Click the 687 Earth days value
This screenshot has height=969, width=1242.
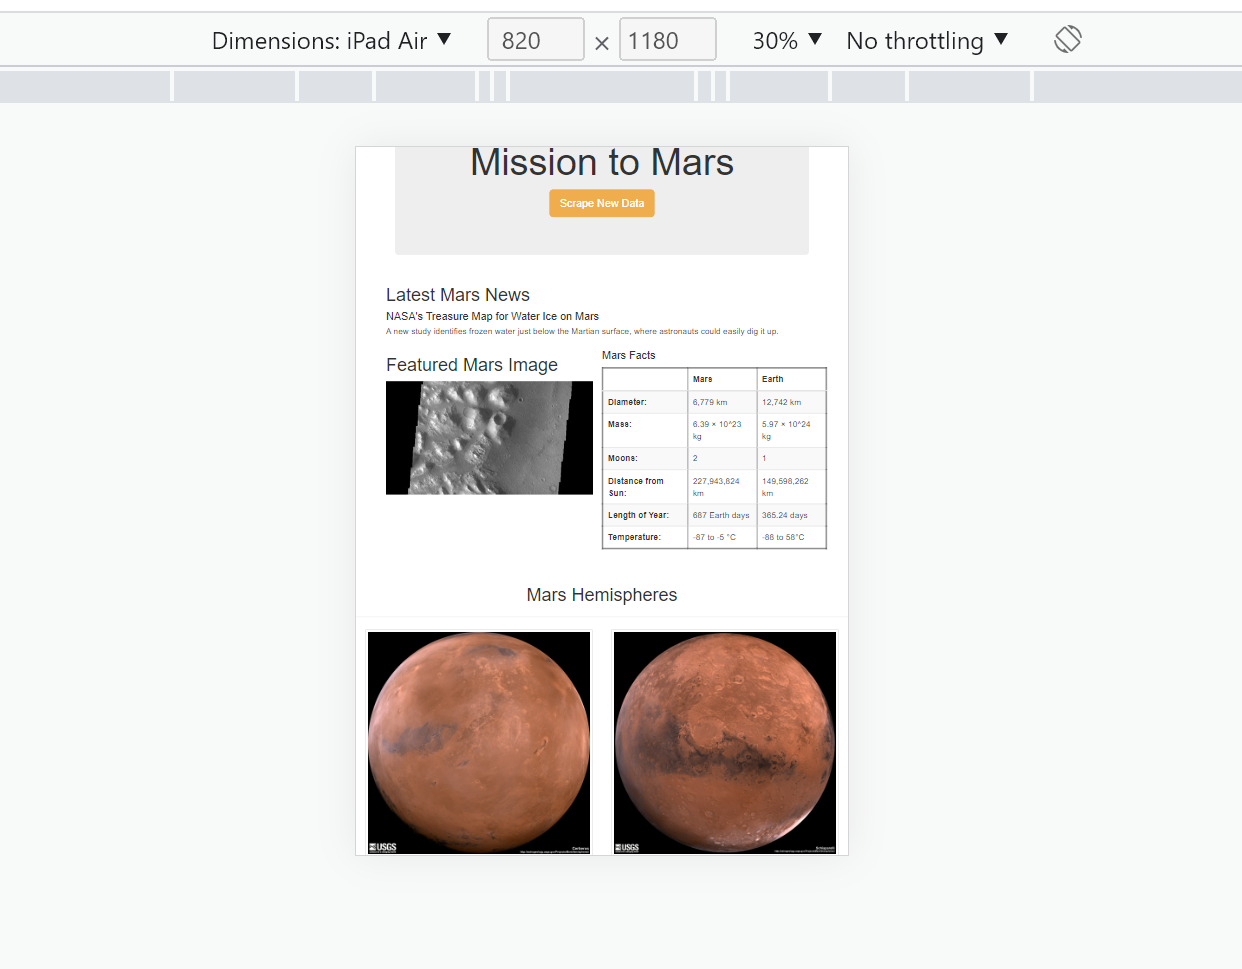coord(722,515)
